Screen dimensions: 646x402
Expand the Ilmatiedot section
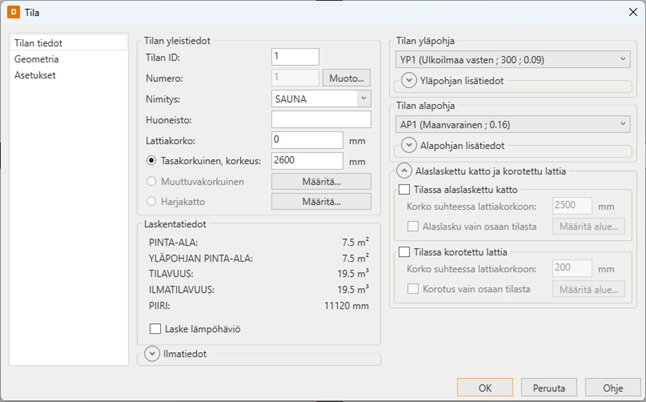153,353
